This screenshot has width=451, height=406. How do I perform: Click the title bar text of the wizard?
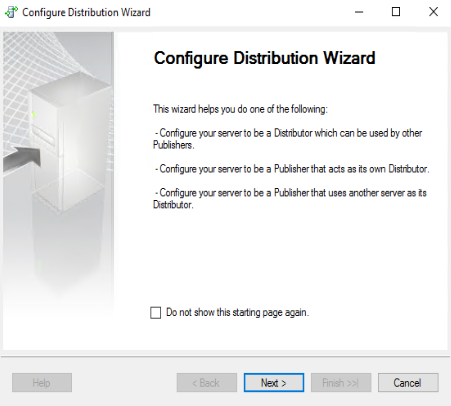(x=86, y=12)
